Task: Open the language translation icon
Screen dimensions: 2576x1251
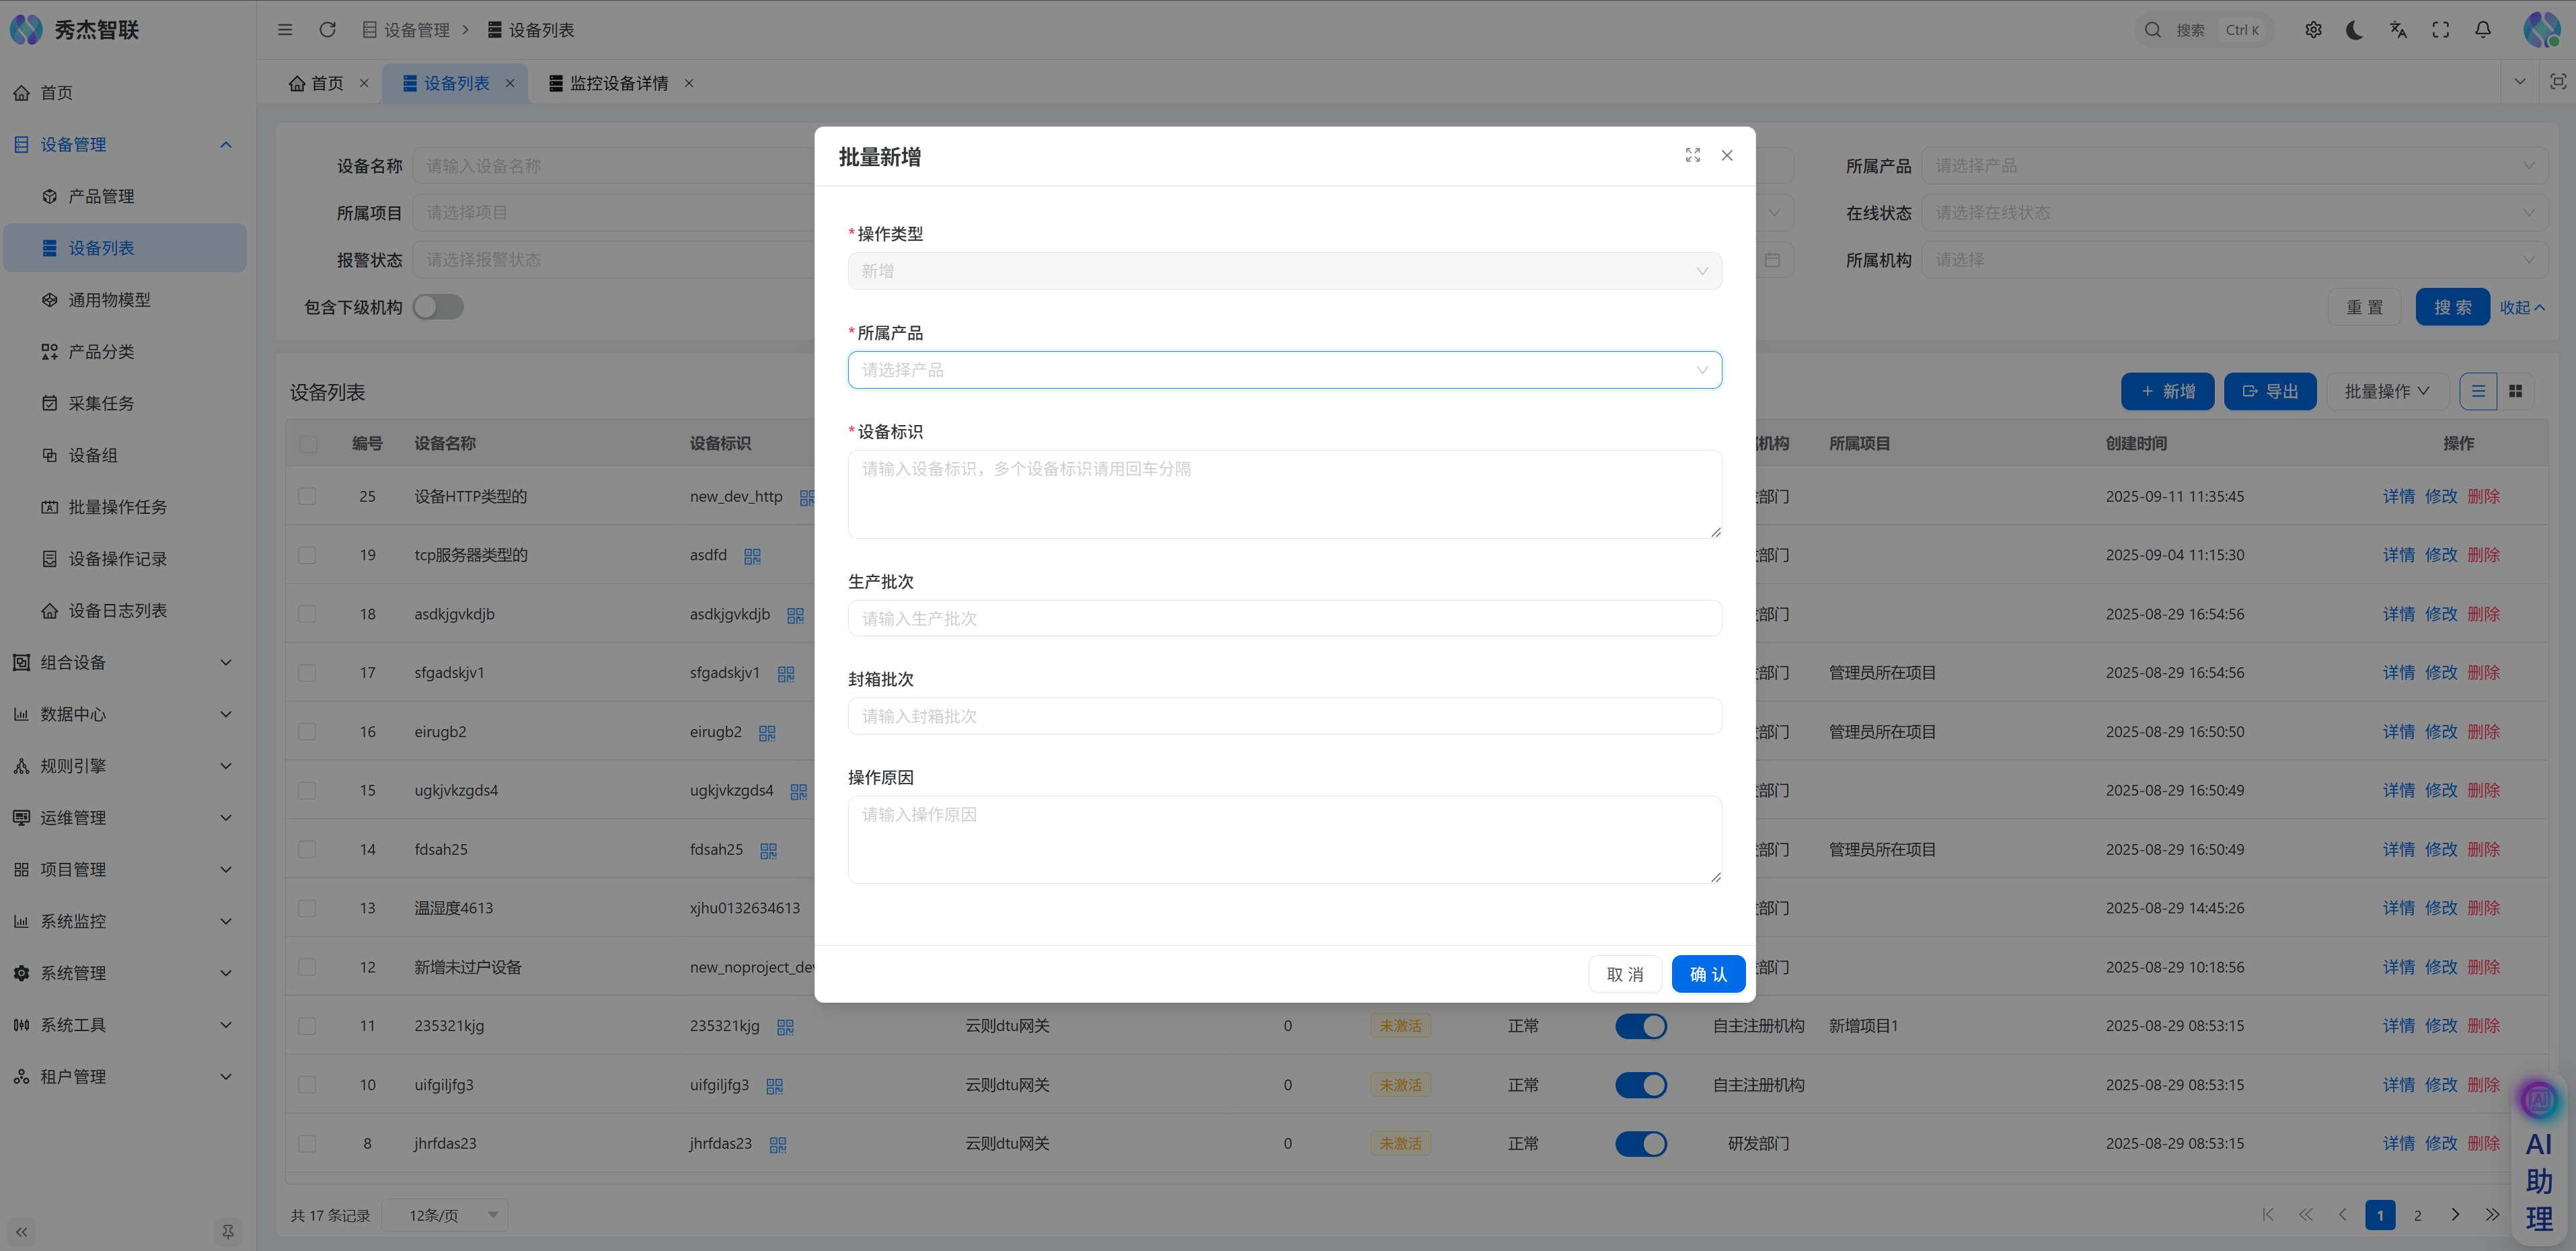Action: pyautogui.click(x=2397, y=30)
